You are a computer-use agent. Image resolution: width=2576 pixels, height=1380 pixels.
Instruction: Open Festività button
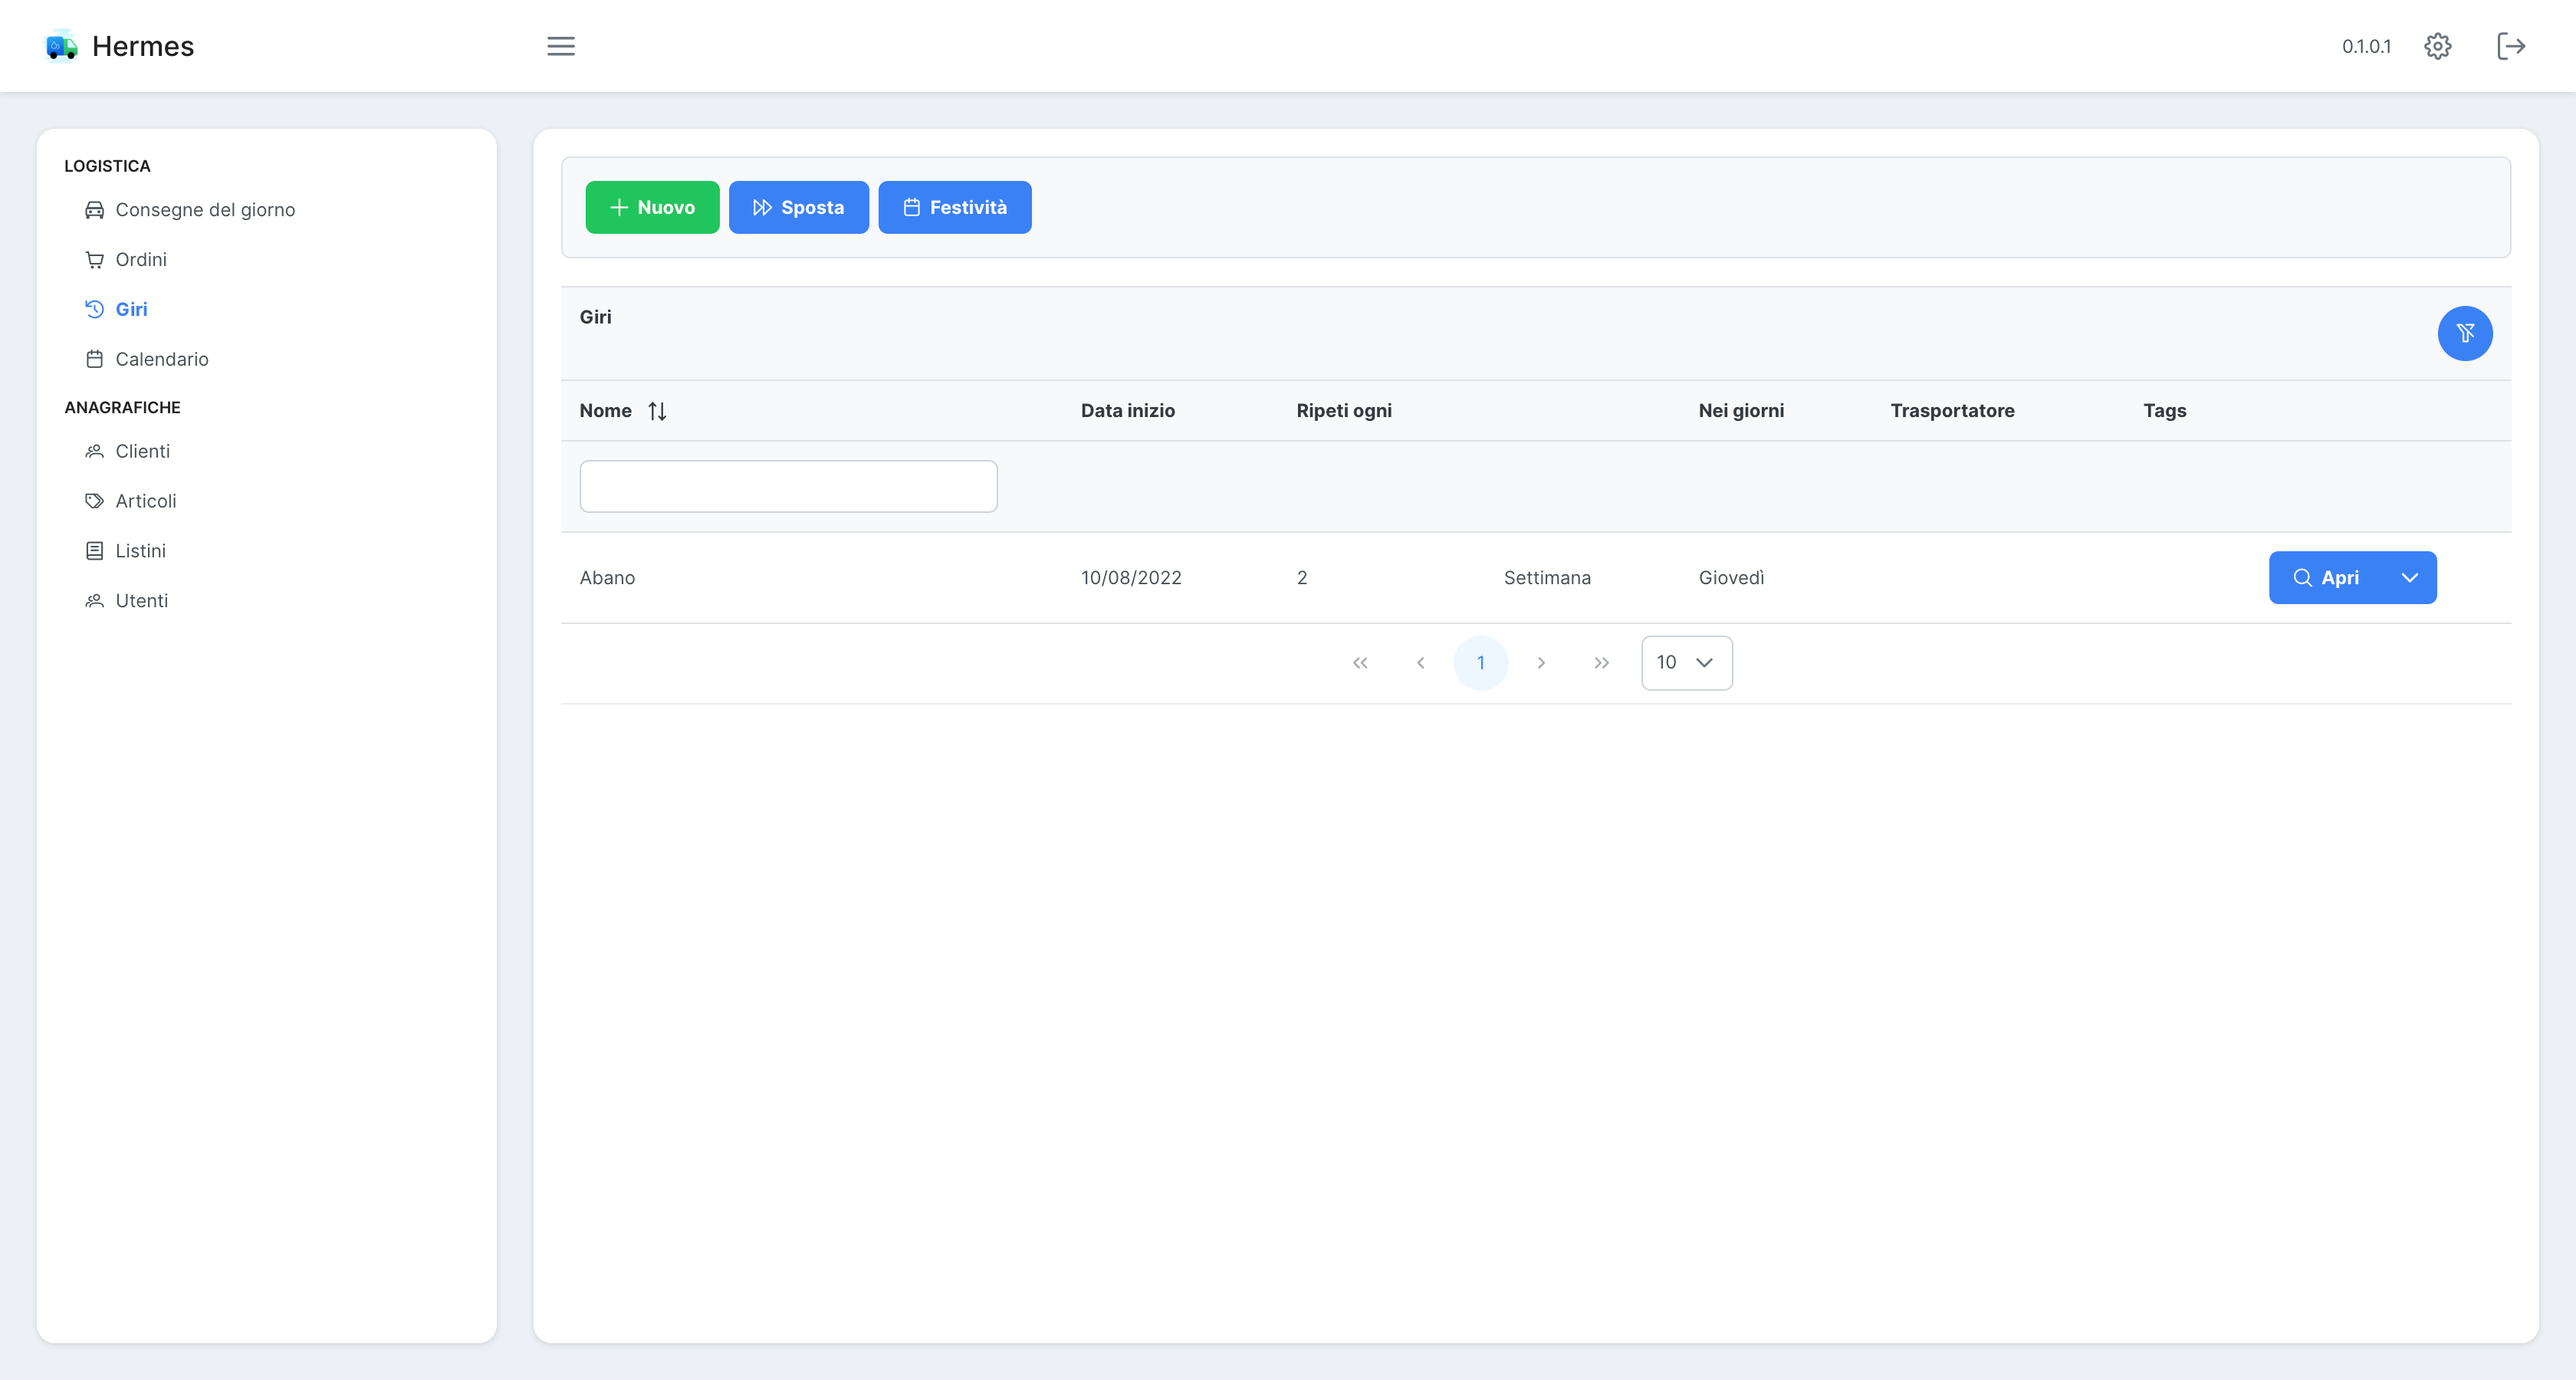pyautogui.click(x=954, y=207)
